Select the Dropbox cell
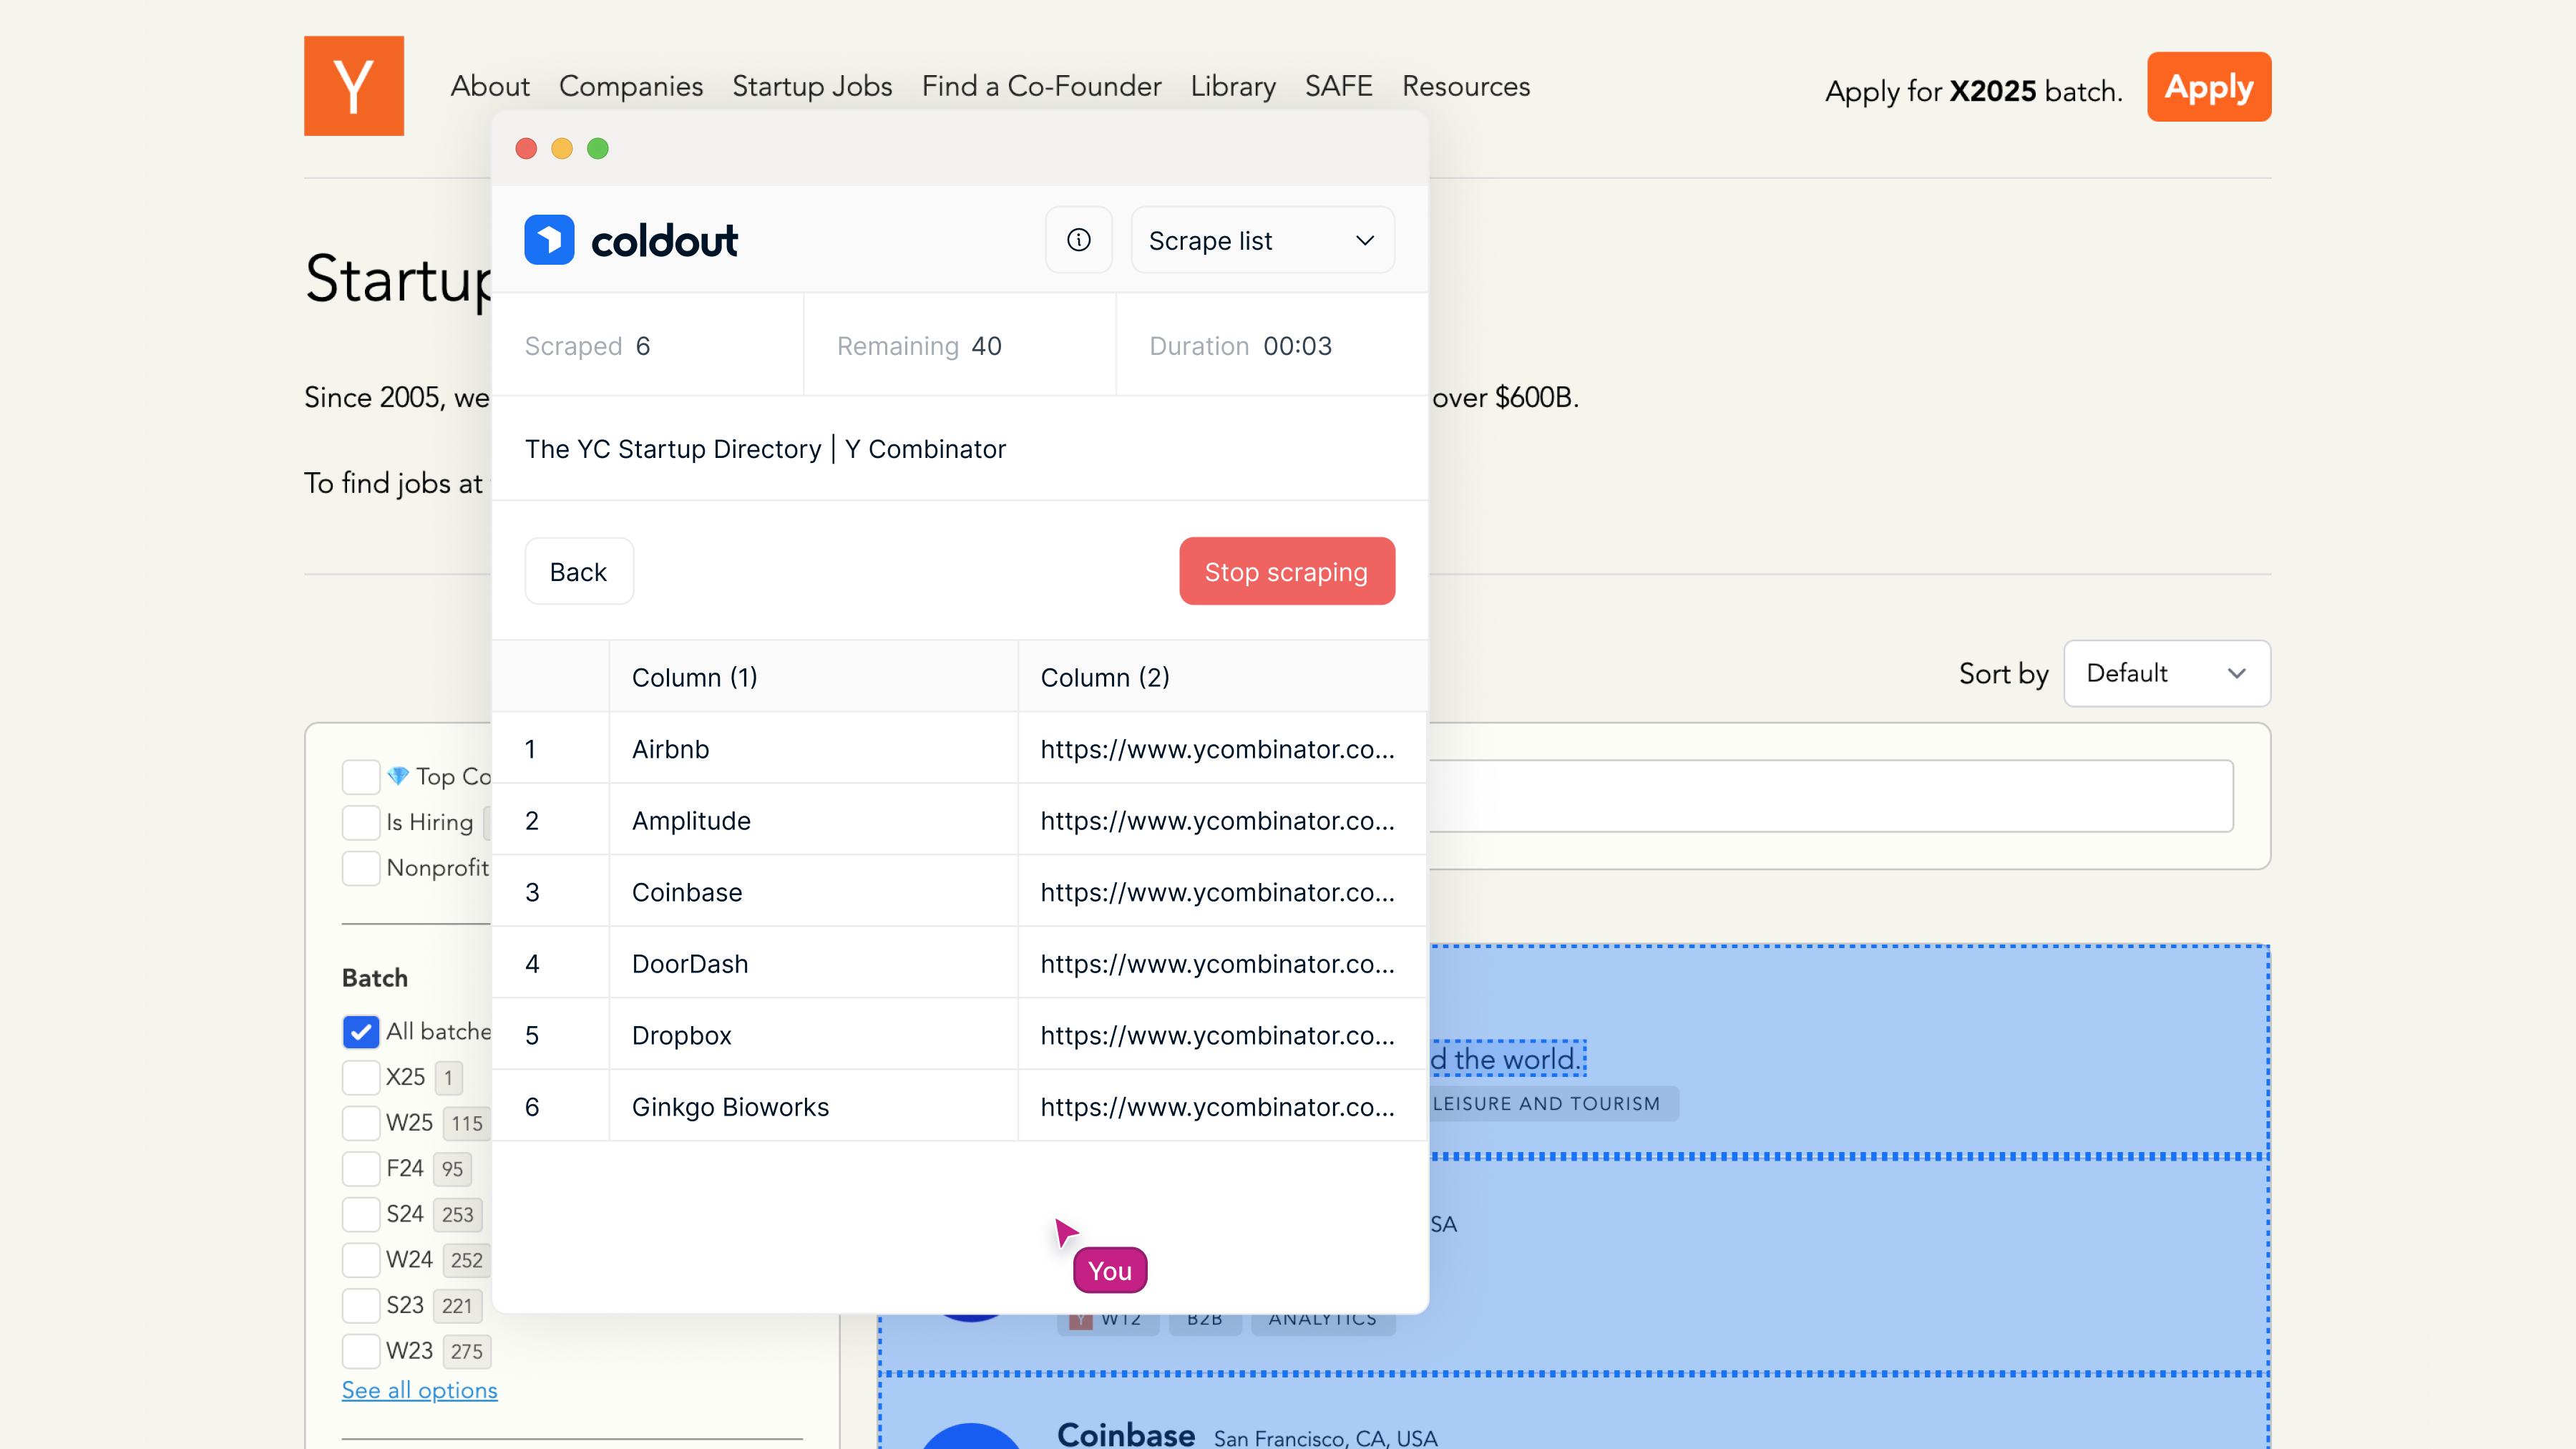The image size is (2576, 1449). (813, 1035)
